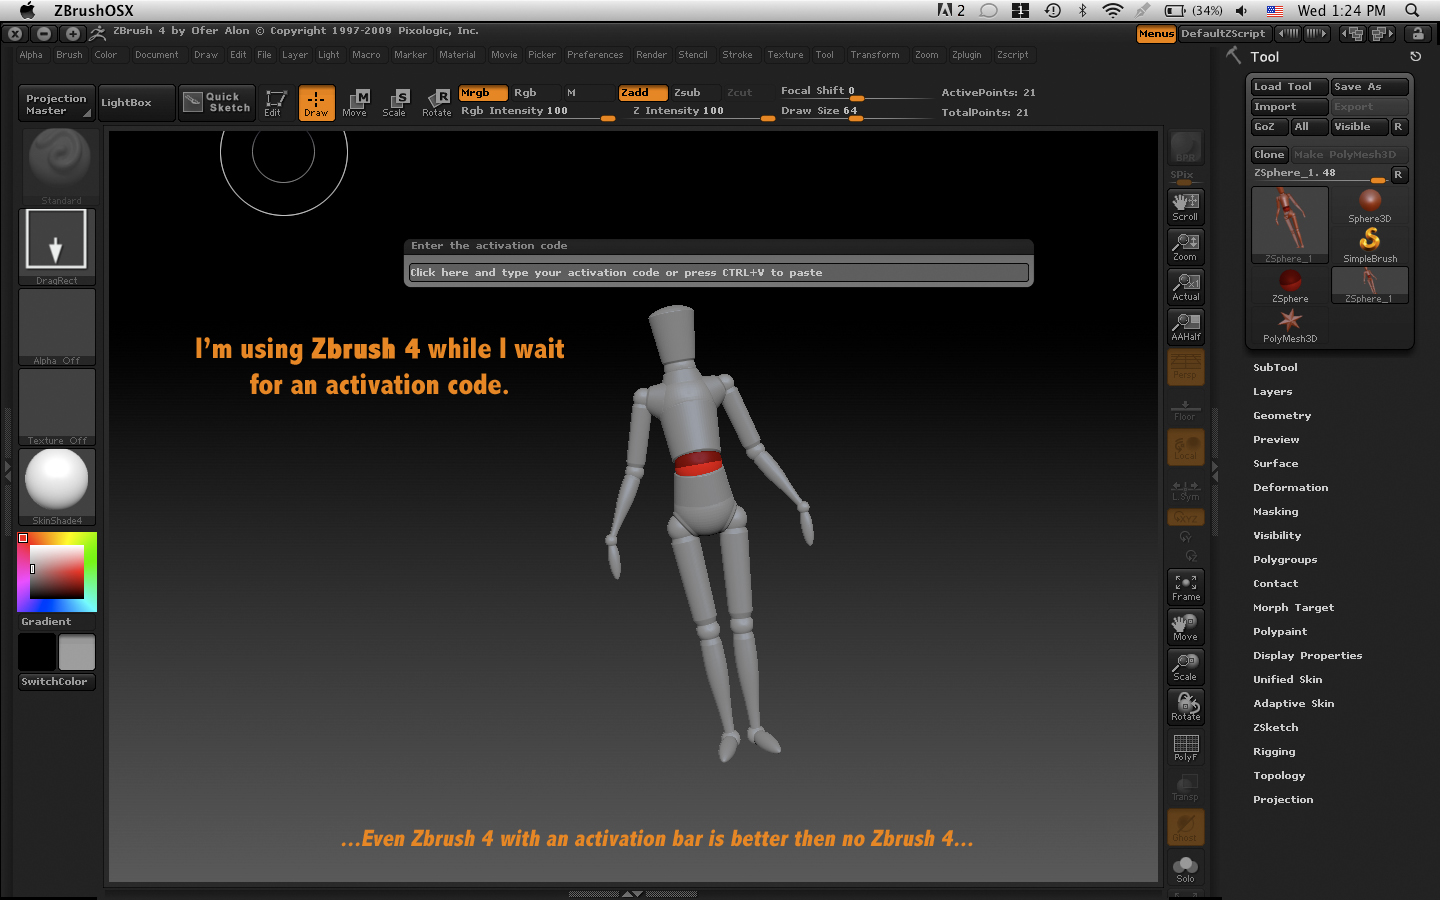
Task: Click the GoZ button
Action: coord(1269,127)
